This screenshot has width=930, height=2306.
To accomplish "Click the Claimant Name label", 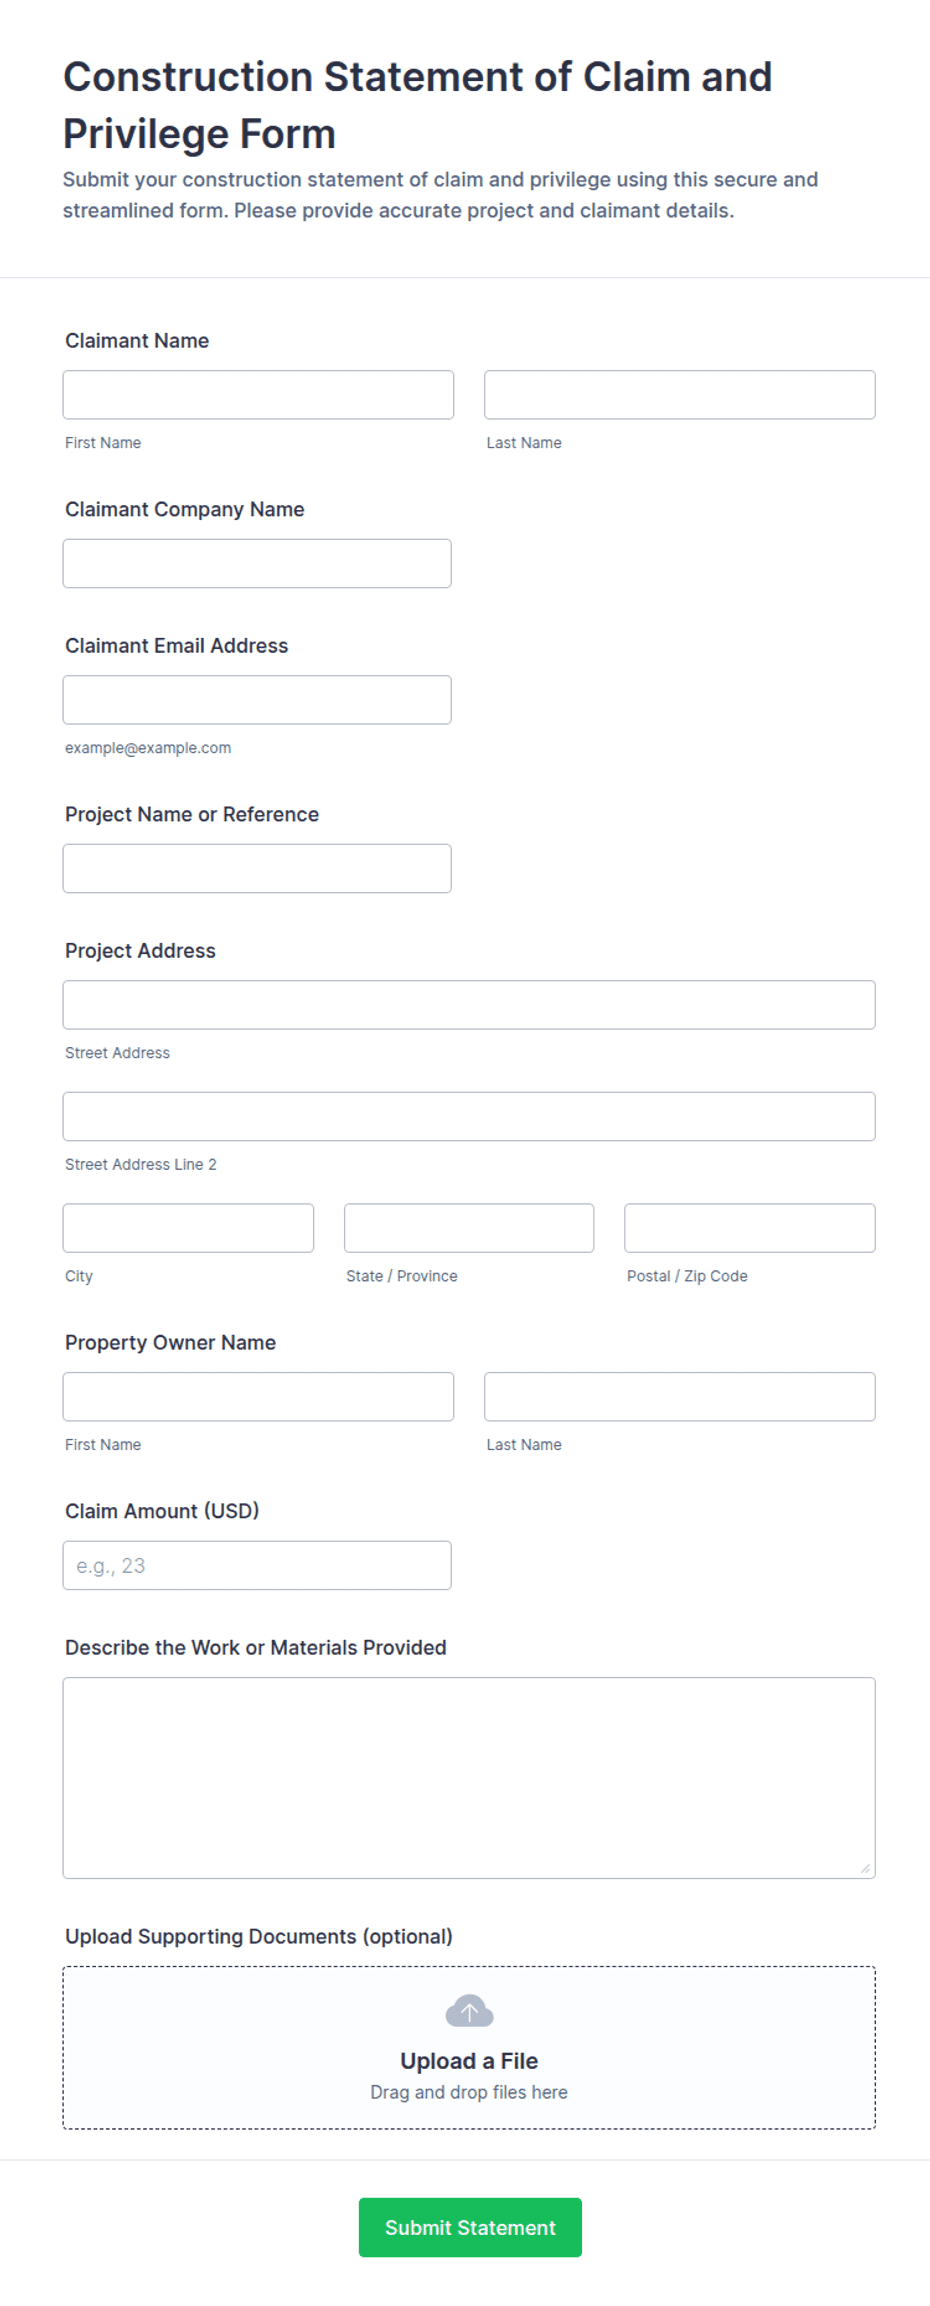I will 137,341.
